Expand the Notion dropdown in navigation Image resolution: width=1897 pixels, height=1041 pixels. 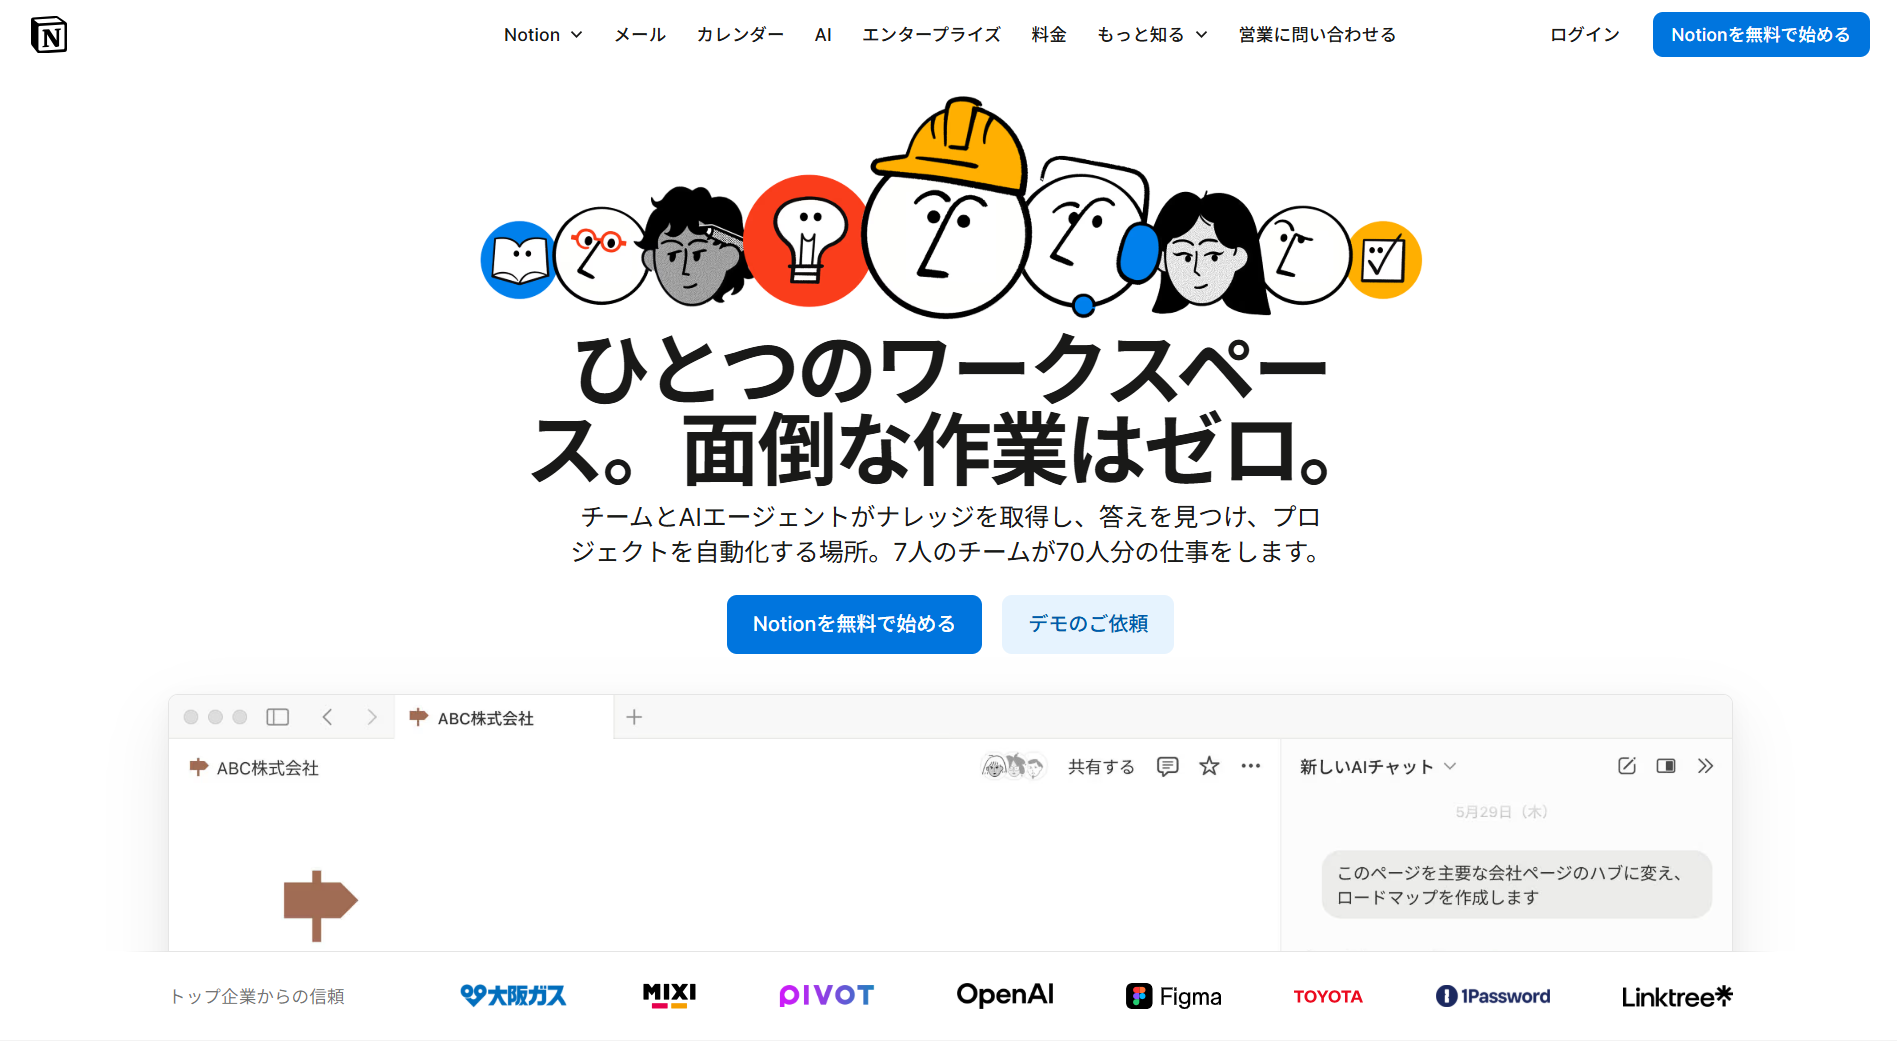543,35
